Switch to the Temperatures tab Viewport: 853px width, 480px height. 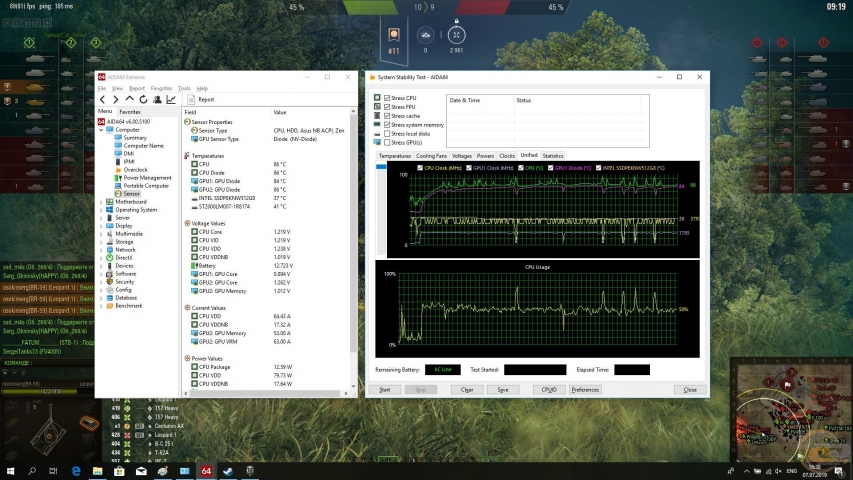click(x=394, y=156)
